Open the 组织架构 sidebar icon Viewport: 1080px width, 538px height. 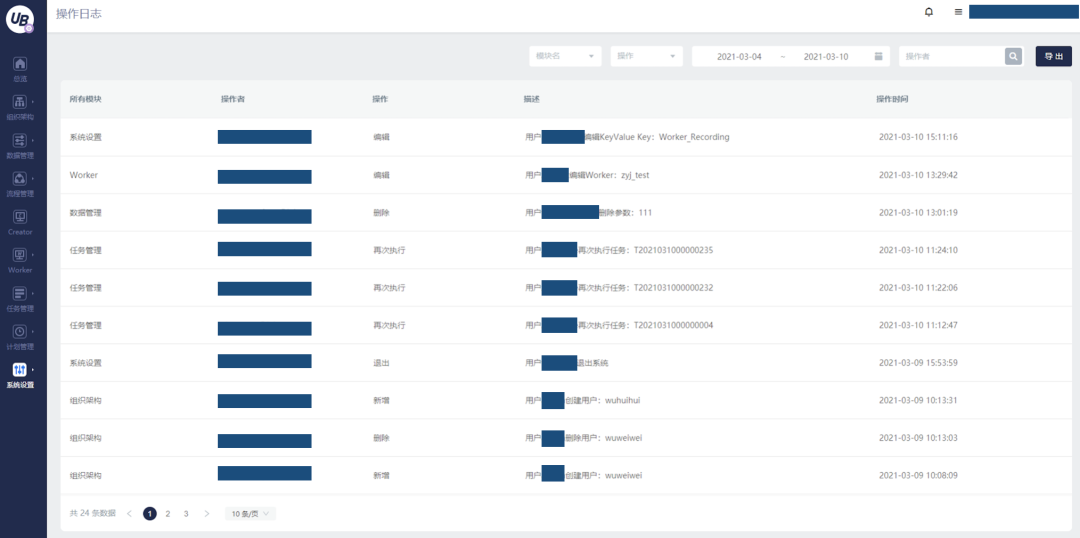pos(21,102)
